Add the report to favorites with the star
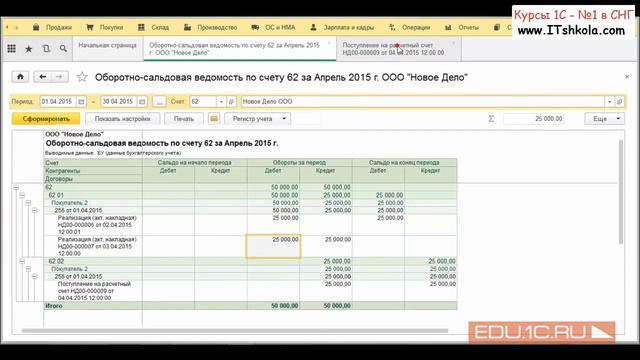Screen dimensions: 640x360 pos(82,77)
